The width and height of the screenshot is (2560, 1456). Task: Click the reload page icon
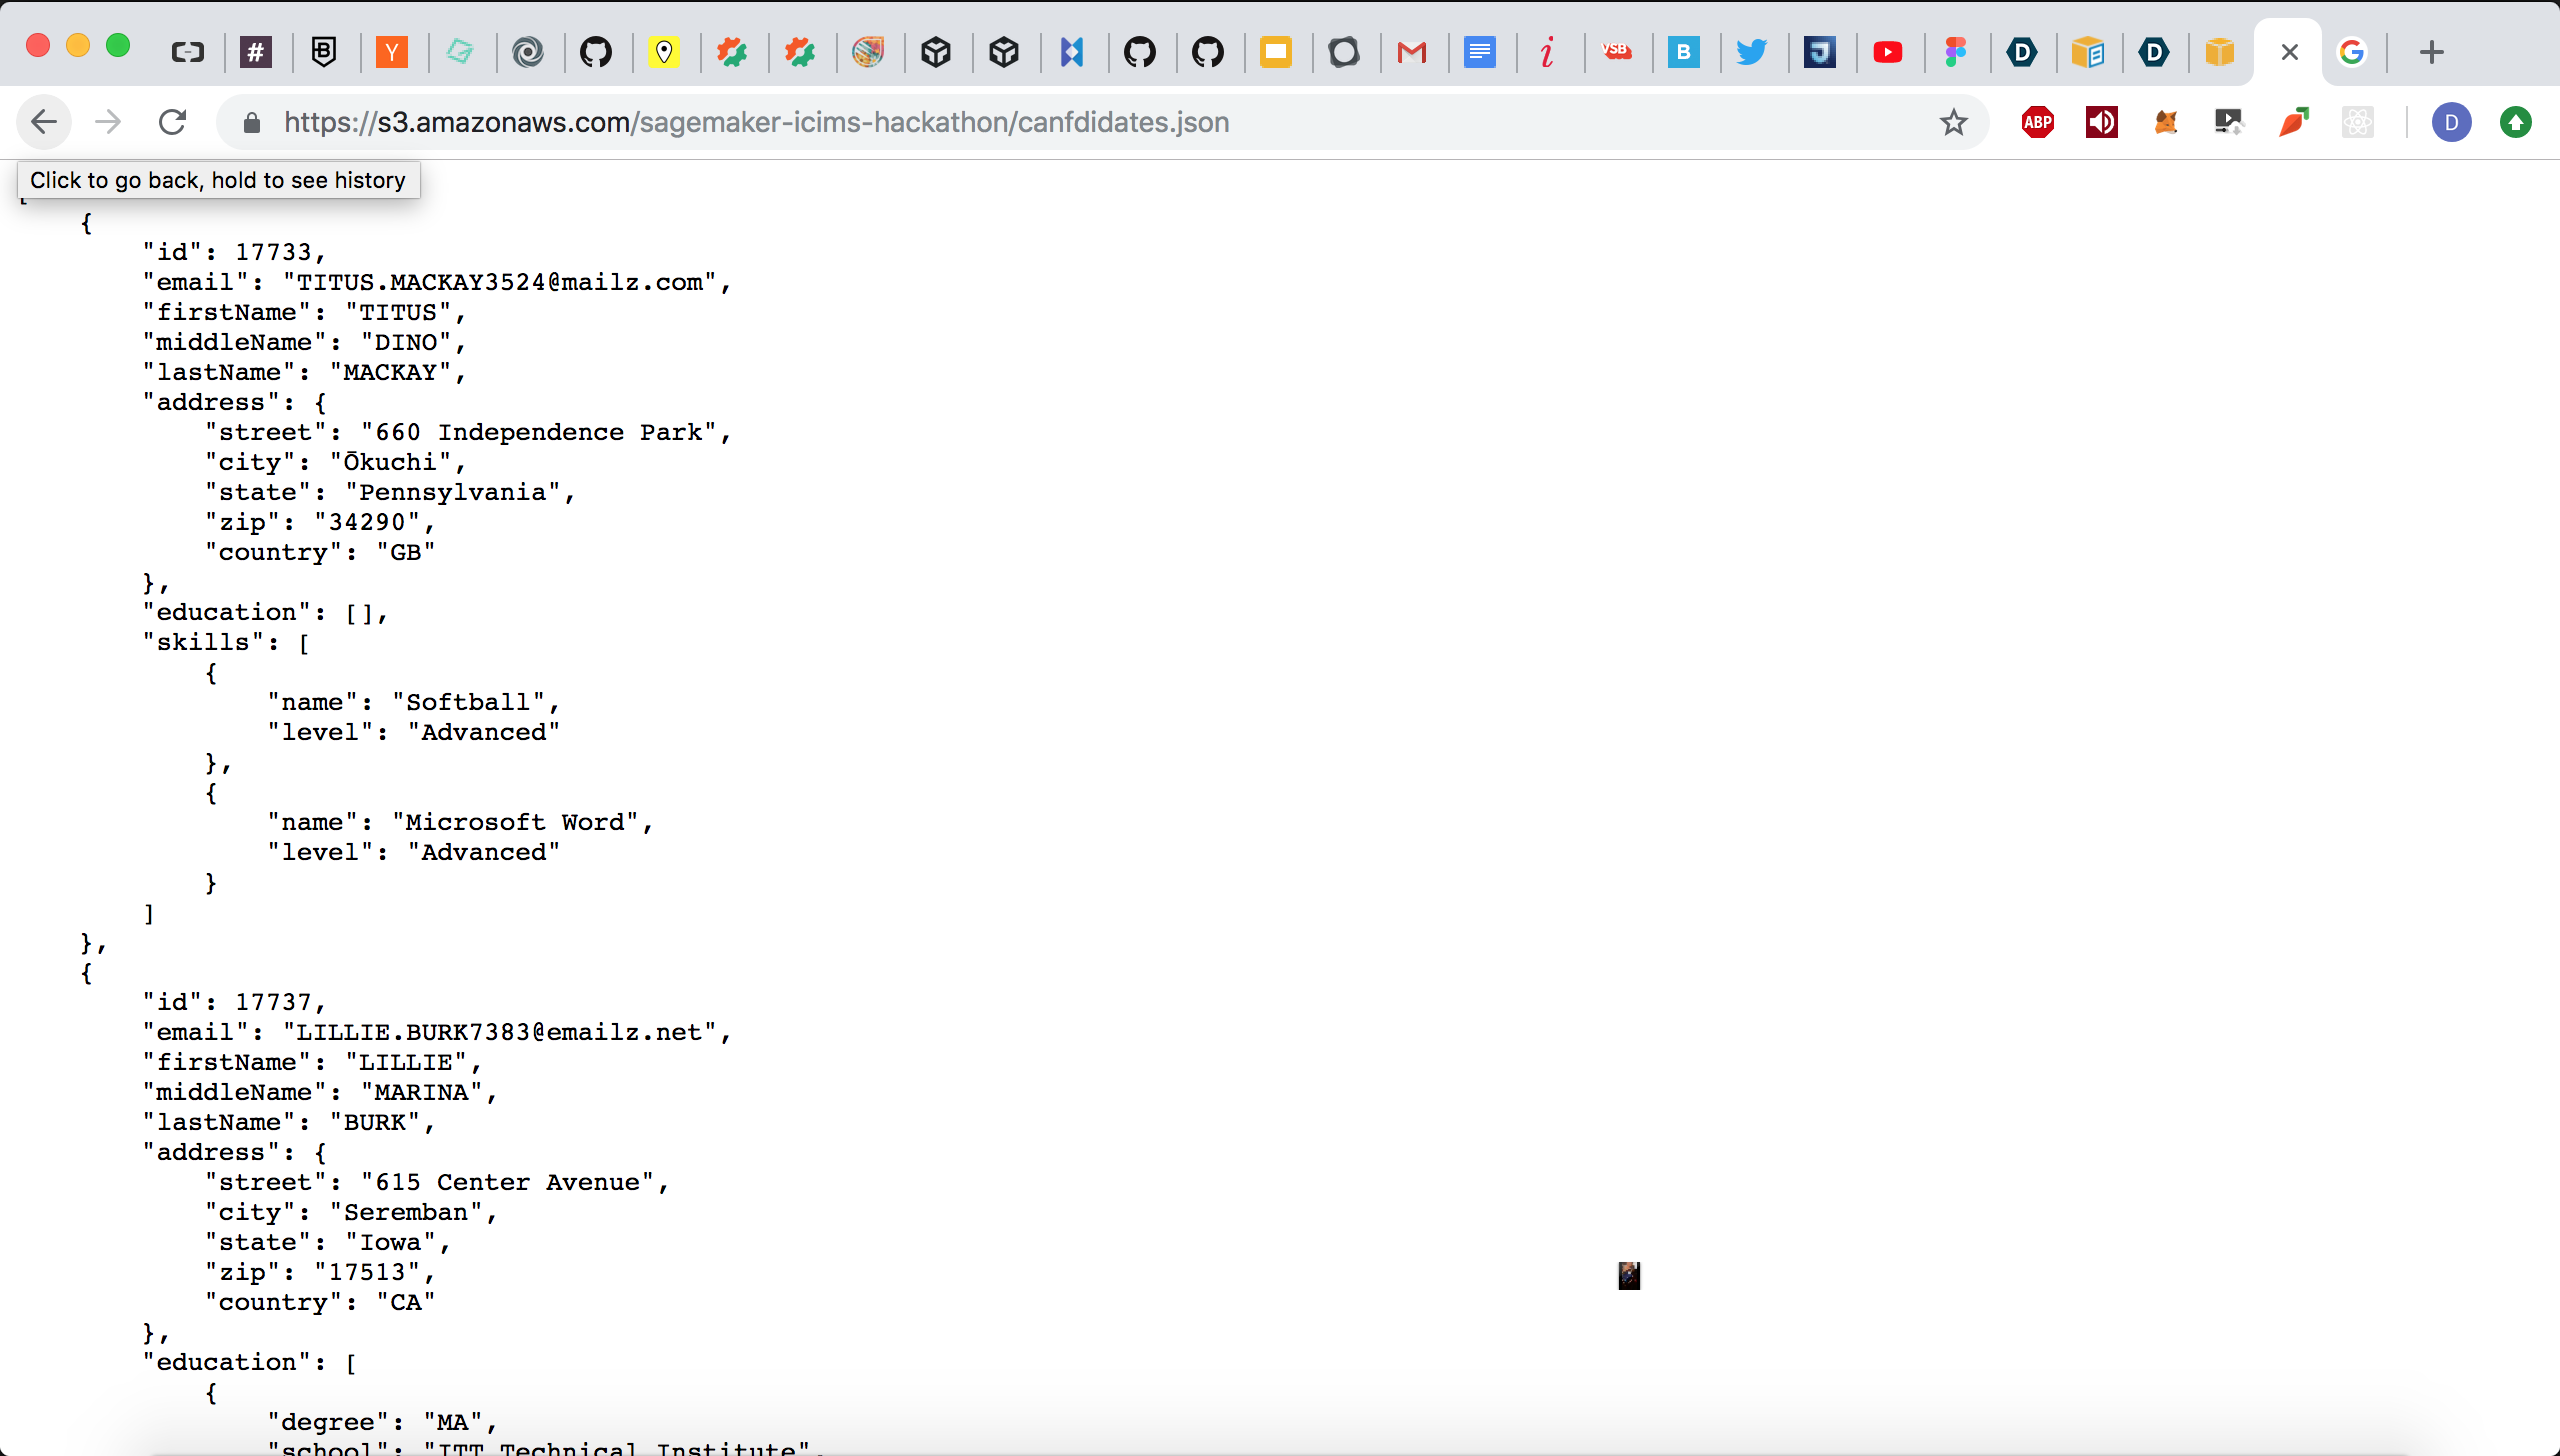tap(173, 122)
